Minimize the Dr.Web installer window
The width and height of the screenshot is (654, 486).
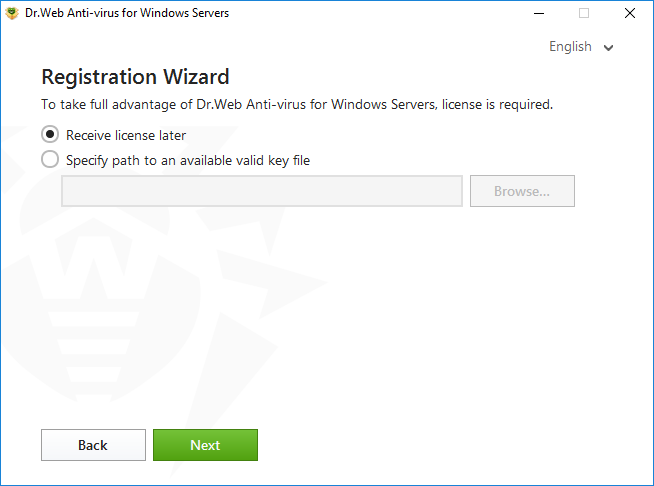(539, 13)
